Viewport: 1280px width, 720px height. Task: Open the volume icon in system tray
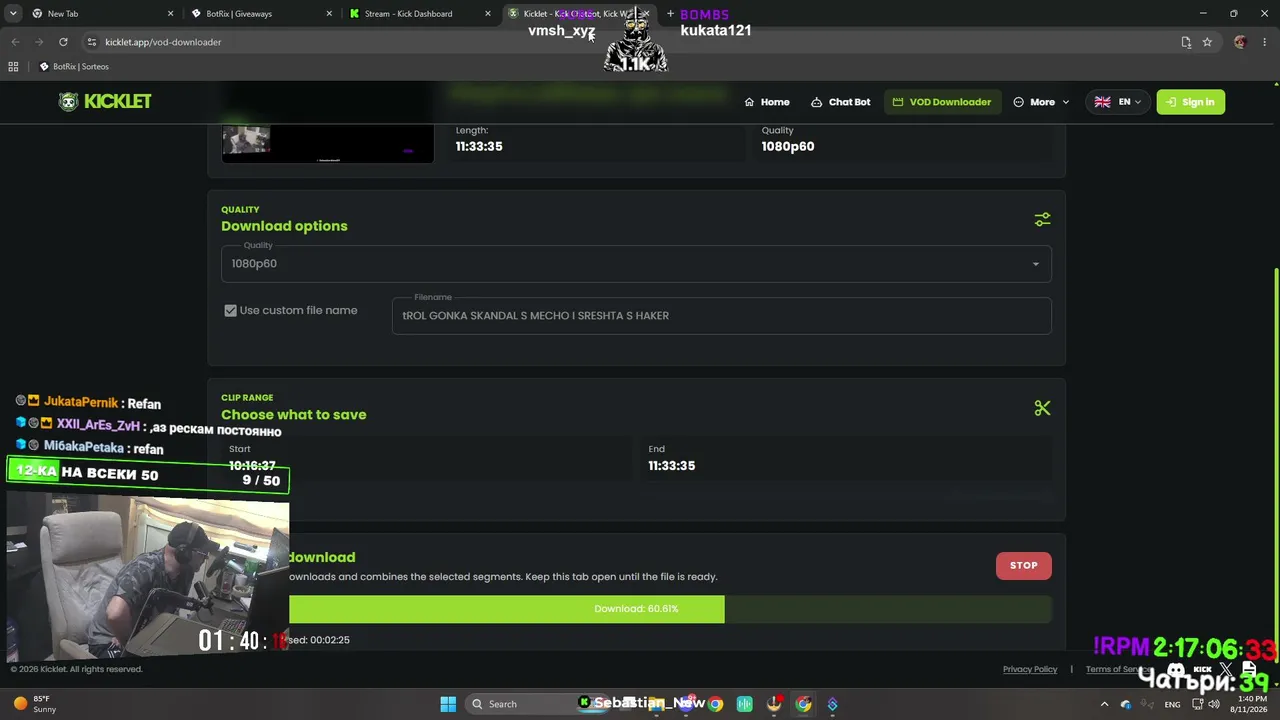point(1214,704)
